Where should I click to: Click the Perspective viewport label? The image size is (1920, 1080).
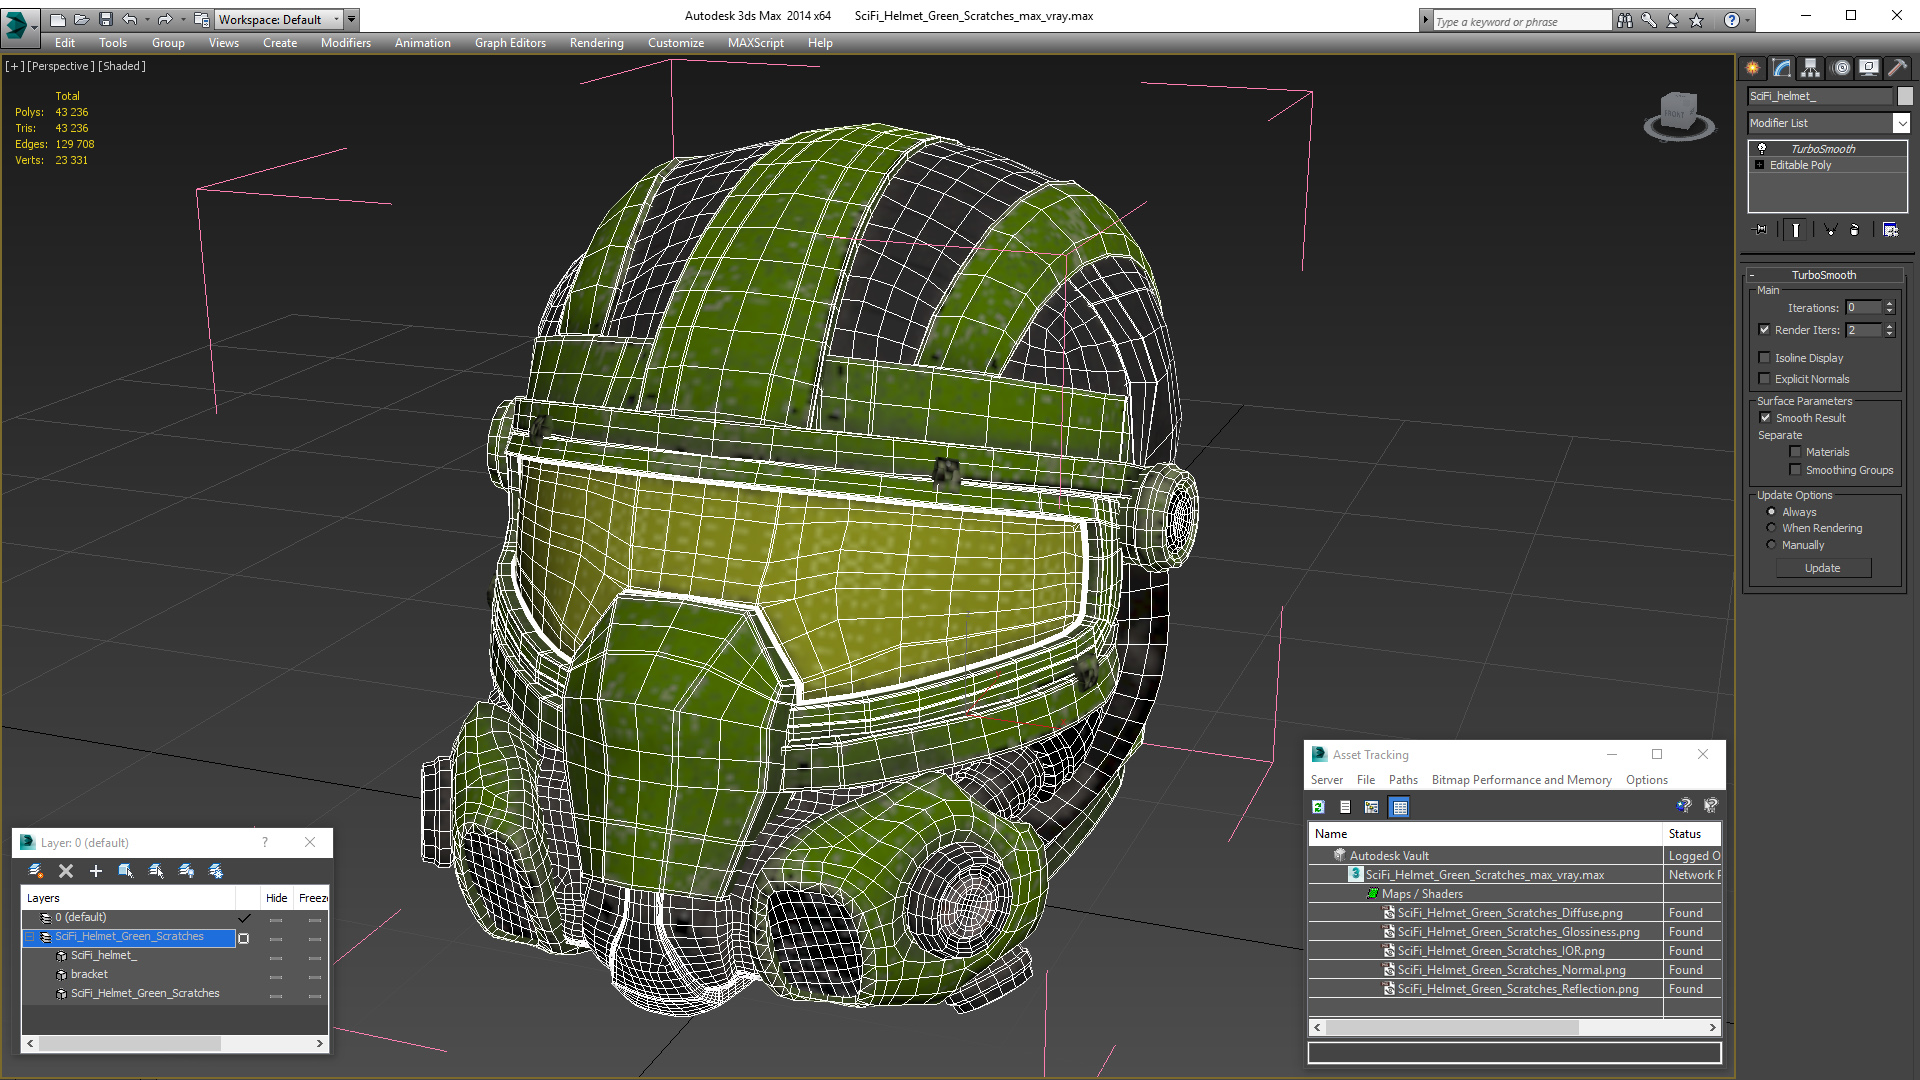61,66
